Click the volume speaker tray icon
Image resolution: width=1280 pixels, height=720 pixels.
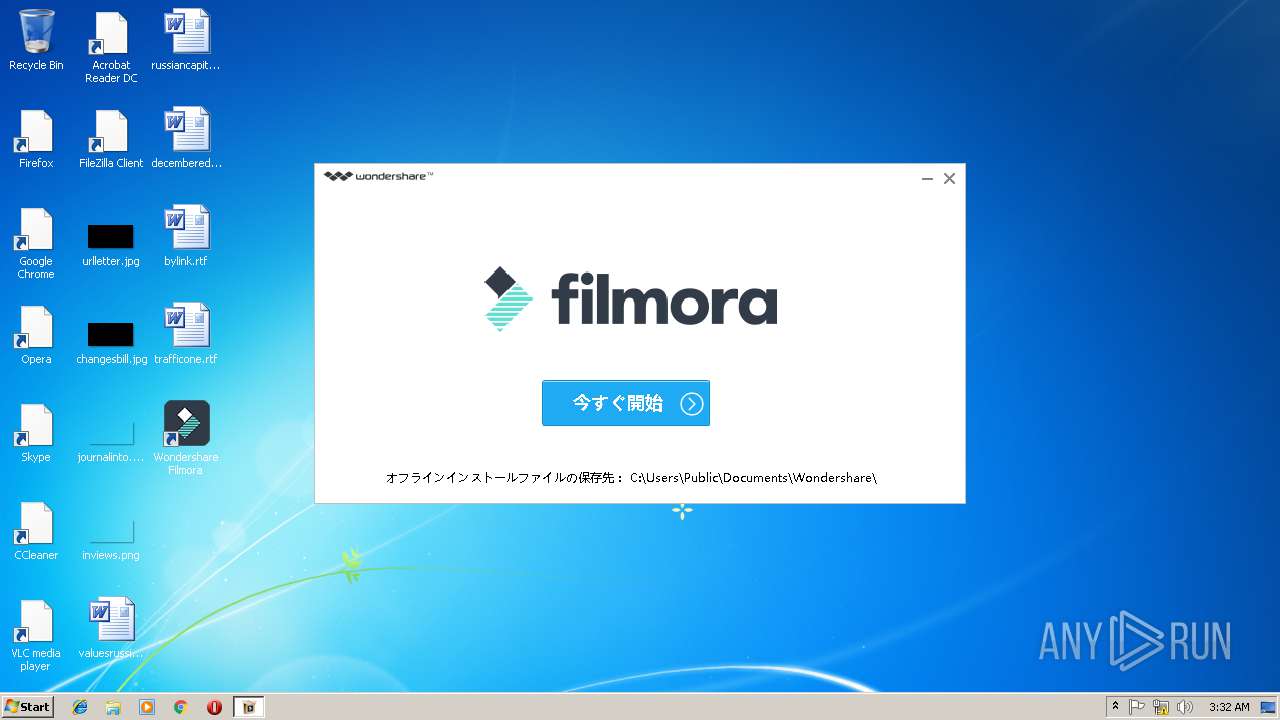point(1185,707)
